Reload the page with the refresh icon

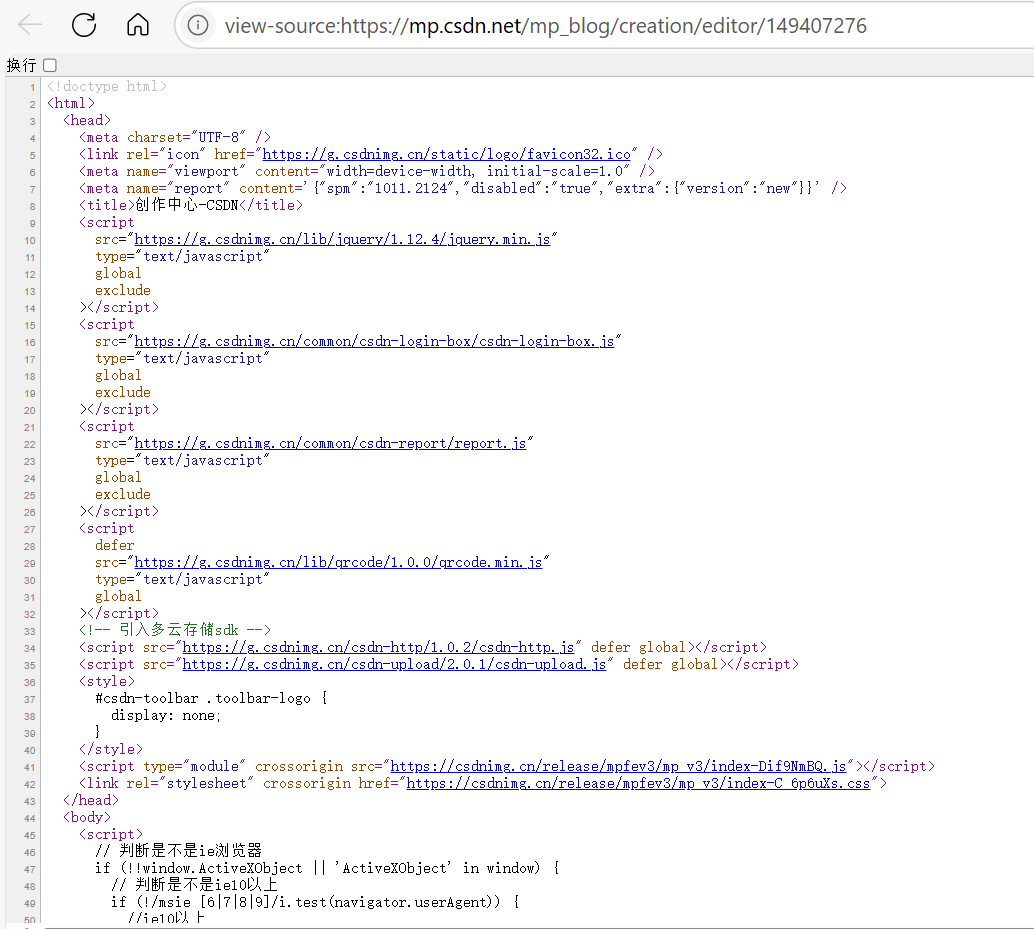(84, 26)
